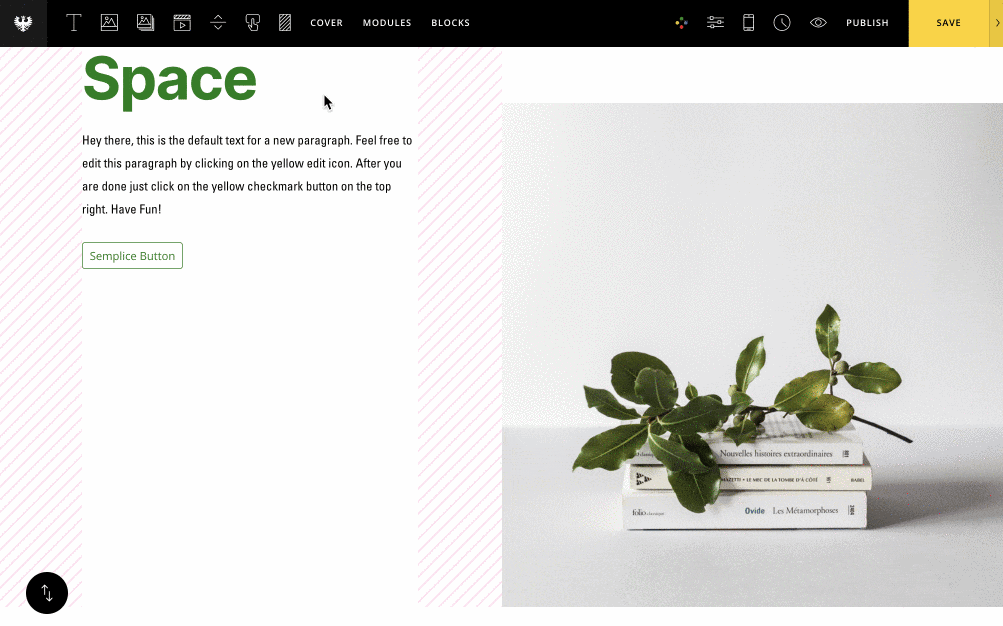Insert a spacer module icon
This screenshot has height=626, width=1003.
point(218,23)
